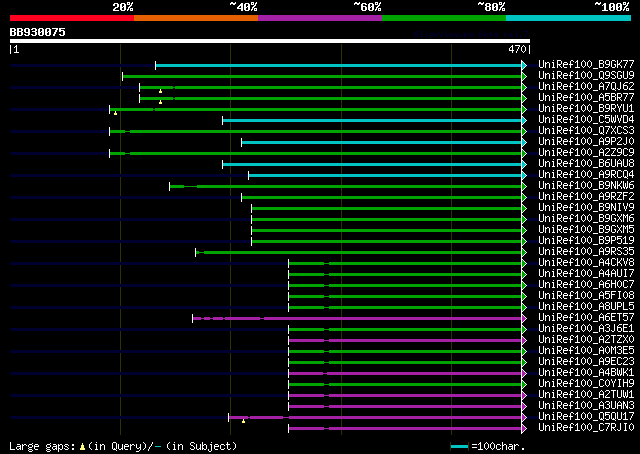Click the yellow query-gap triangle in the legend

pos(82,447)
